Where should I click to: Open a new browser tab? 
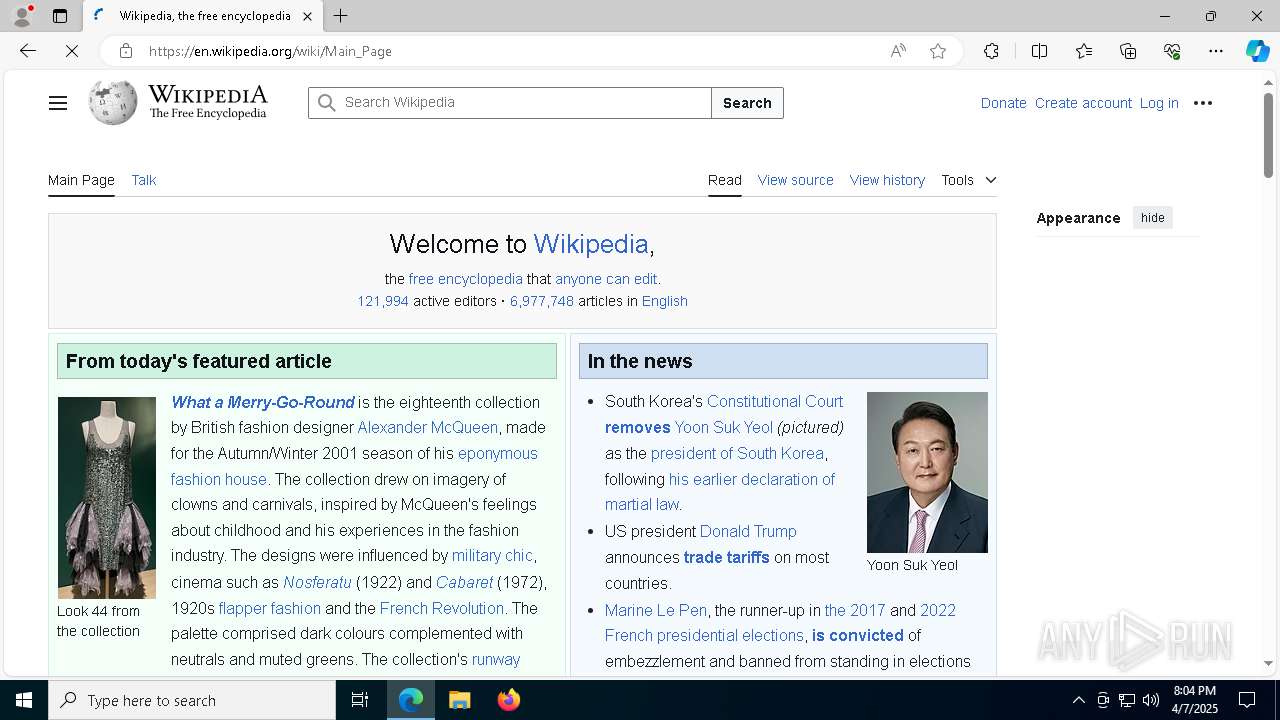tap(341, 16)
